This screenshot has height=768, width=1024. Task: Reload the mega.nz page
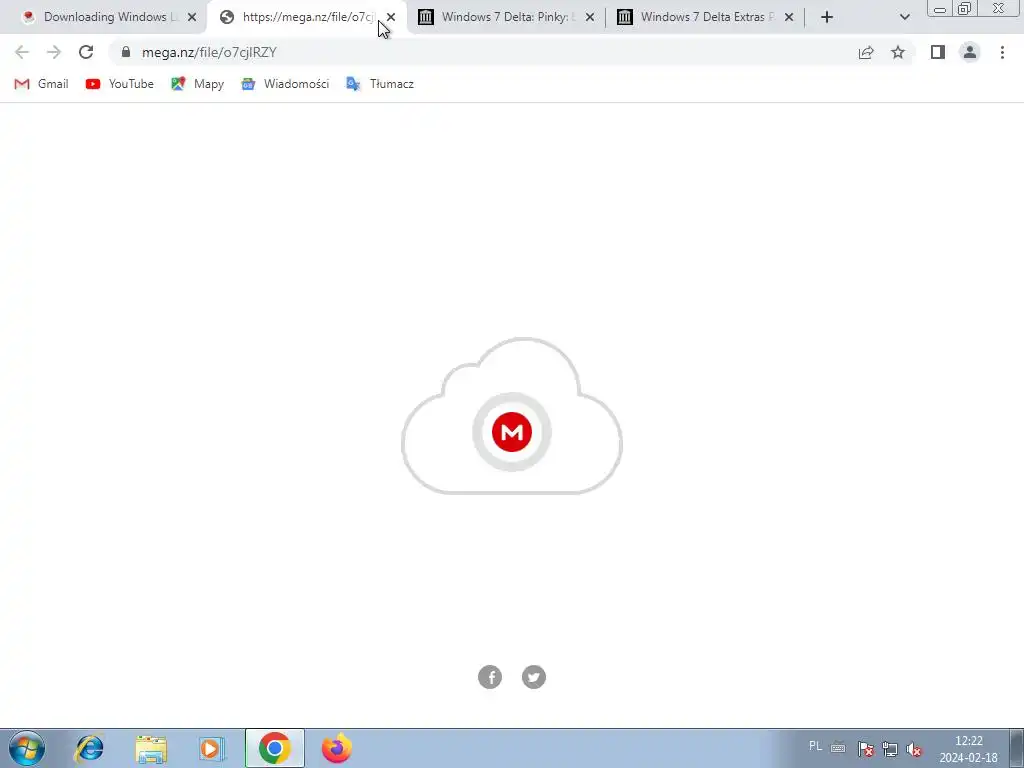pos(86,52)
